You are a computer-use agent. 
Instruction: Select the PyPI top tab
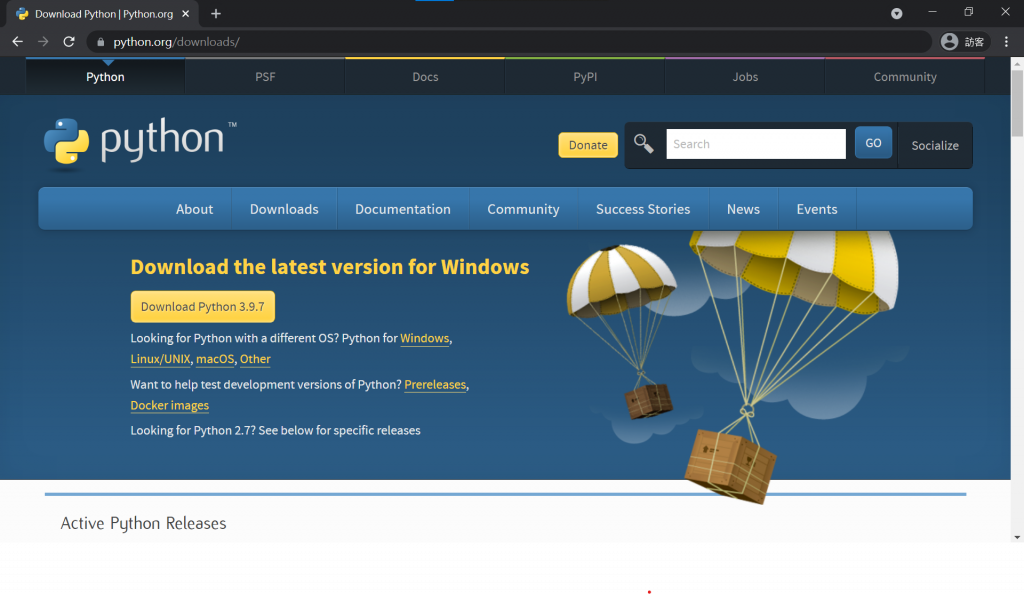(x=585, y=77)
